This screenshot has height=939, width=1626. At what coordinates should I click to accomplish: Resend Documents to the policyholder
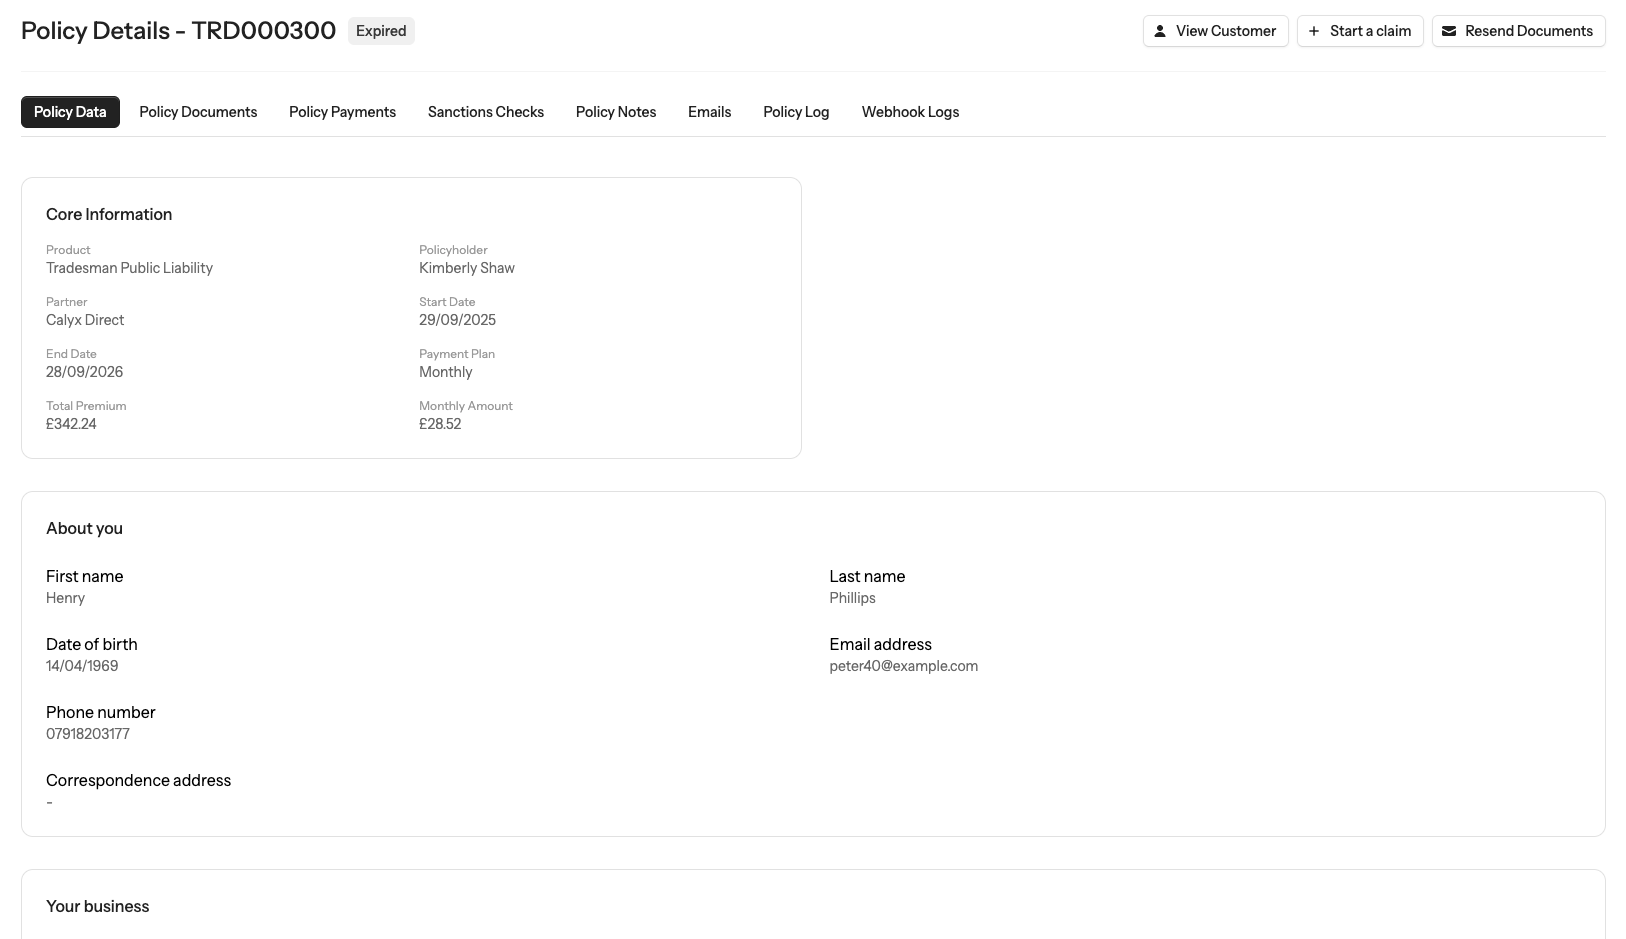tap(1518, 31)
